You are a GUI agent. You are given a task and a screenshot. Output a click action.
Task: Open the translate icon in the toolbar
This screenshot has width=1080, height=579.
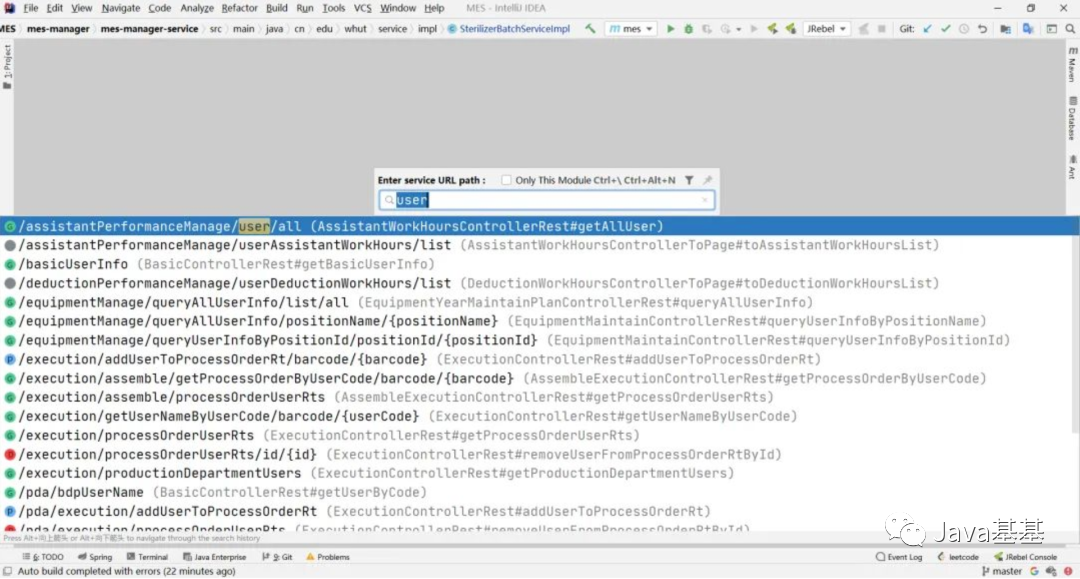click(1028, 29)
